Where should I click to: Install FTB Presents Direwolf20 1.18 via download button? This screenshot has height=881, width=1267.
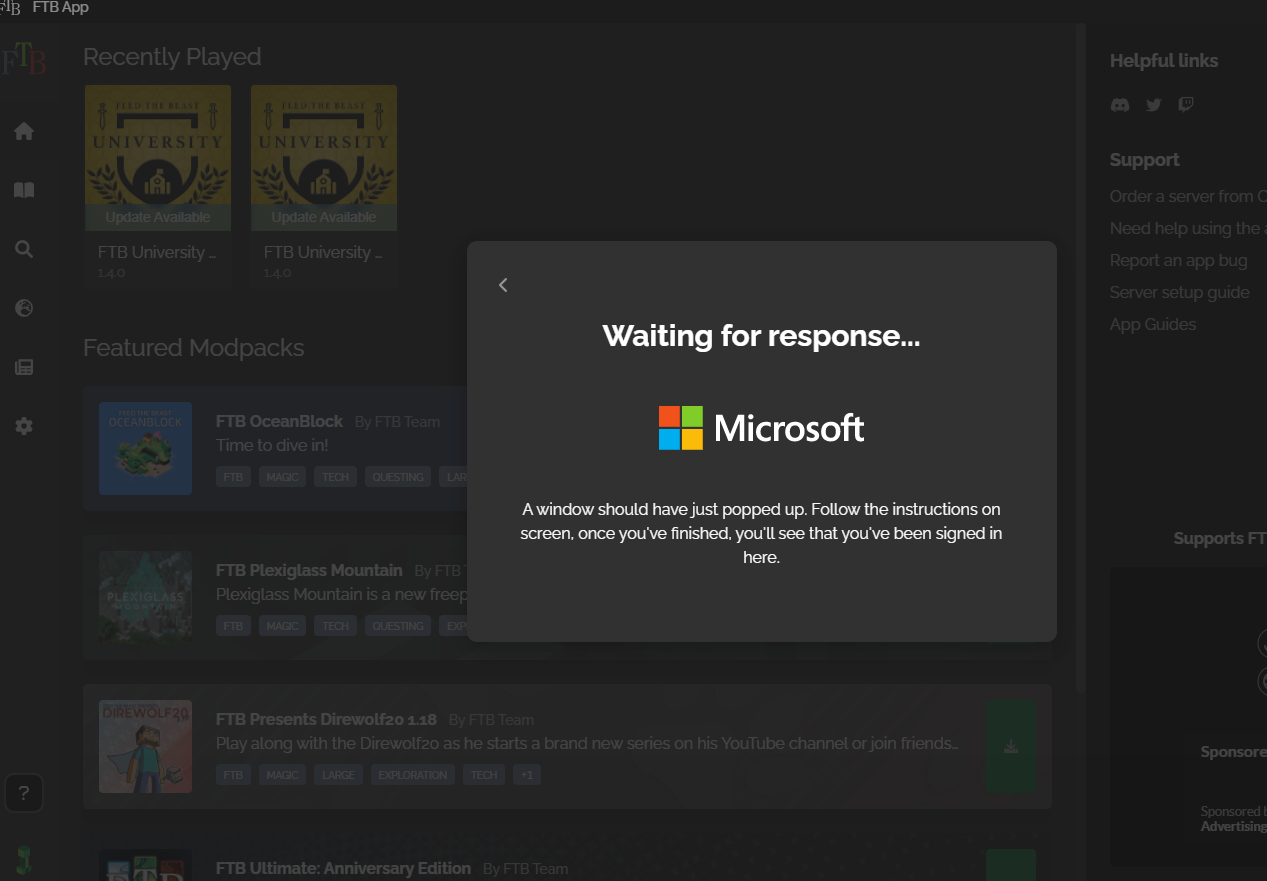(1011, 747)
